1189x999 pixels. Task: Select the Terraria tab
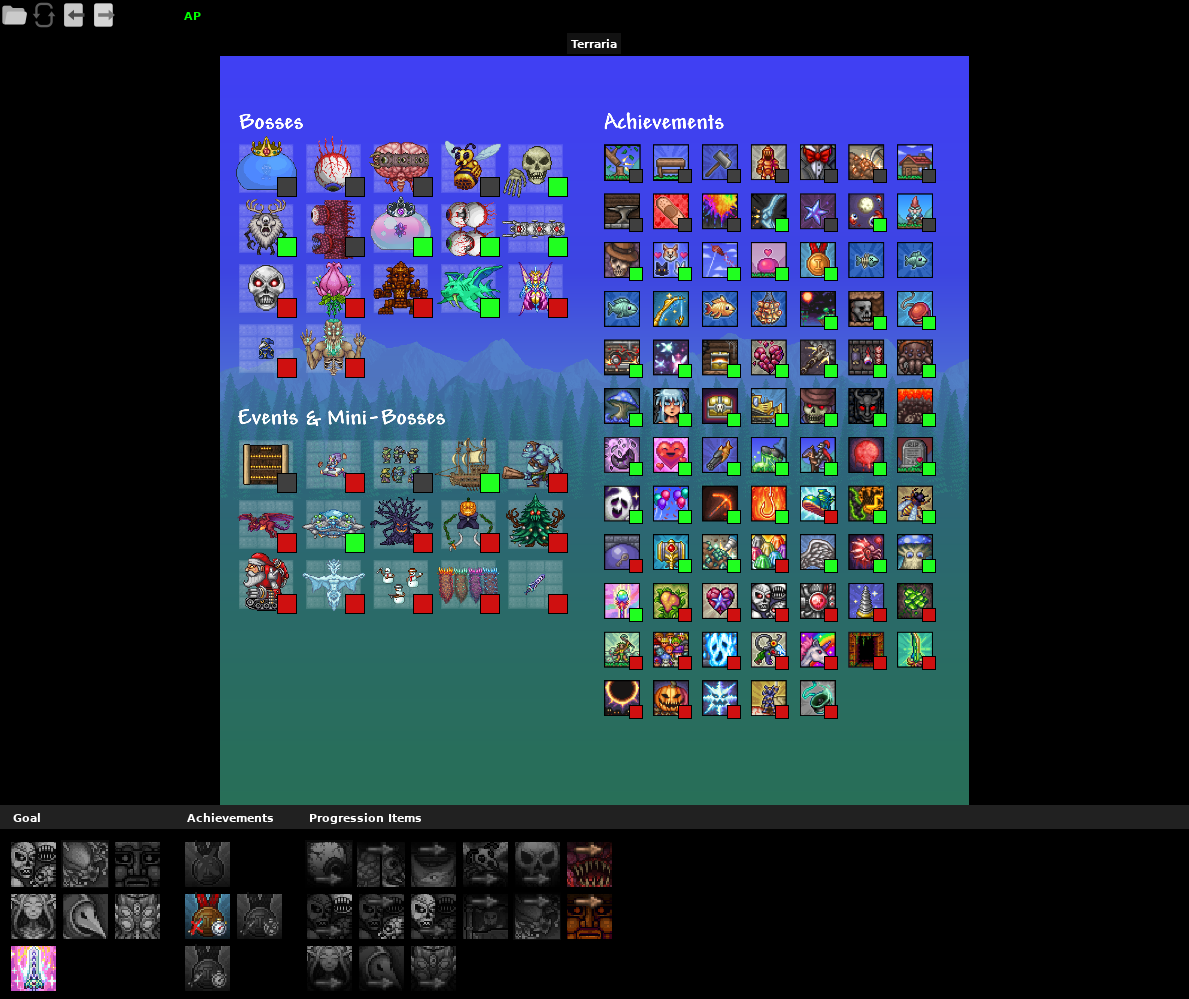594,44
